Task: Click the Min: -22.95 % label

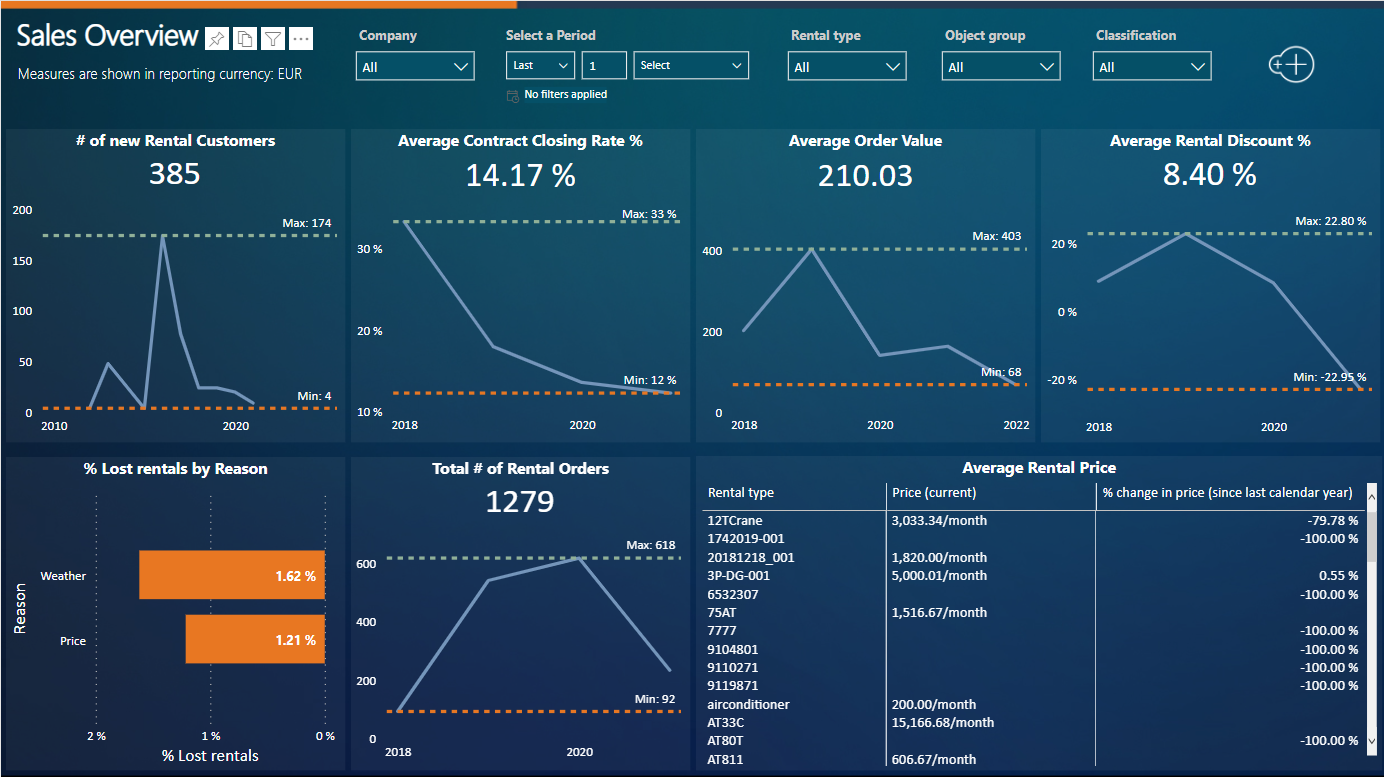Action: pos(1330,377)
